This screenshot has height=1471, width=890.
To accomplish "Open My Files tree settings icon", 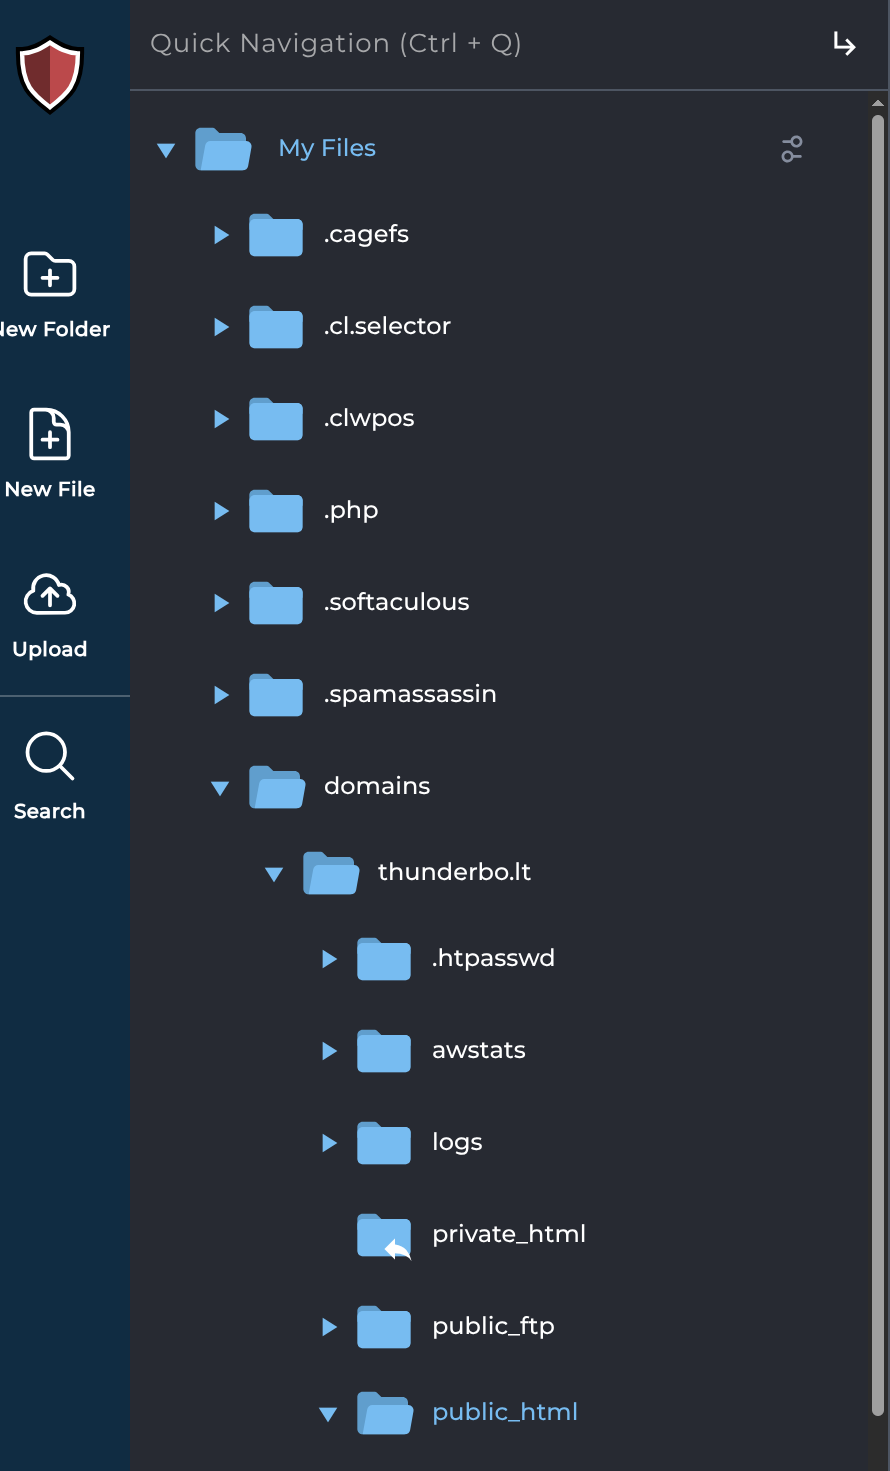I will (x=791, y=149).
